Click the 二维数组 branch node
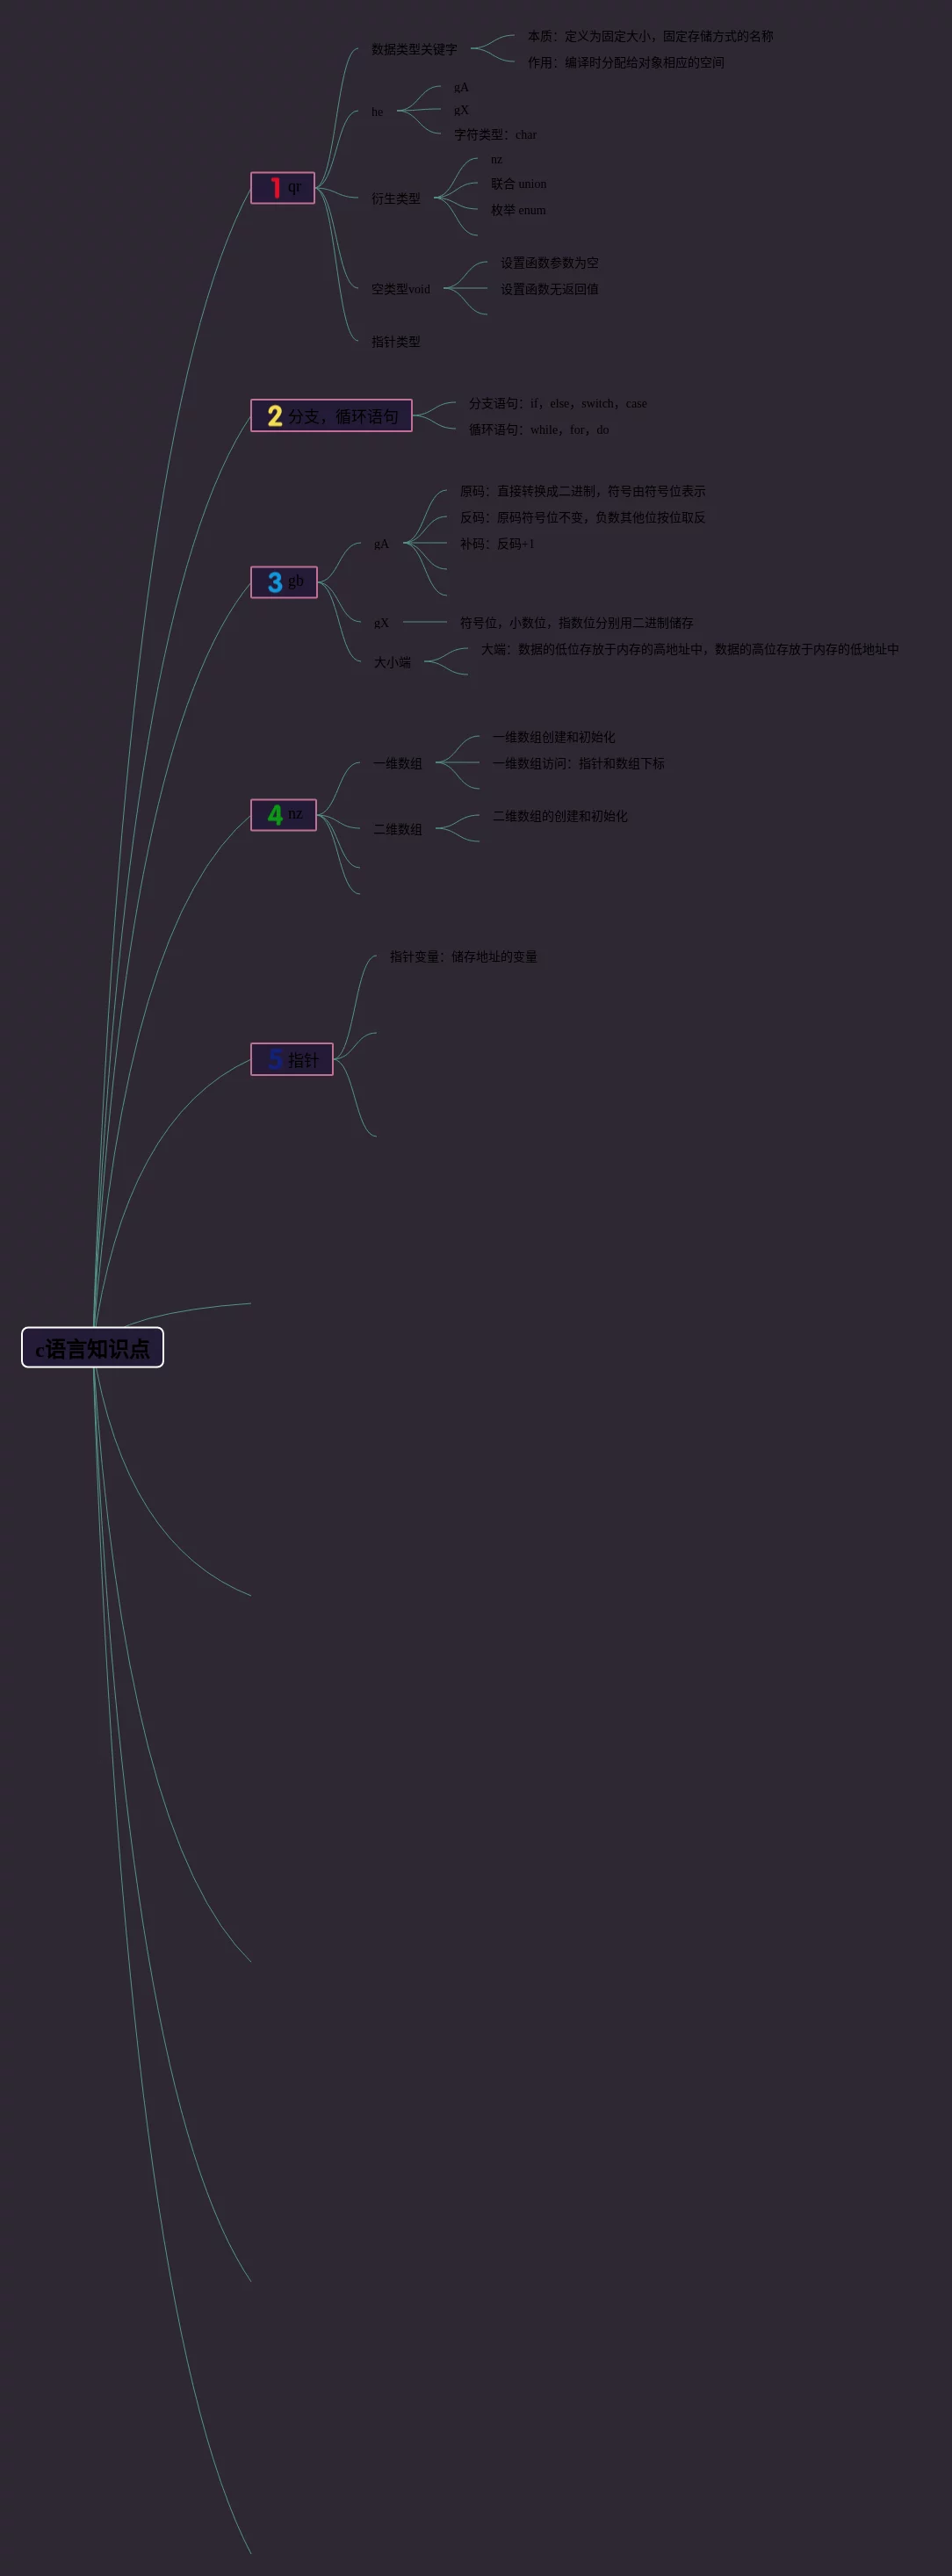This screenshot has width=952, height=2576. (x=398, y=829)
